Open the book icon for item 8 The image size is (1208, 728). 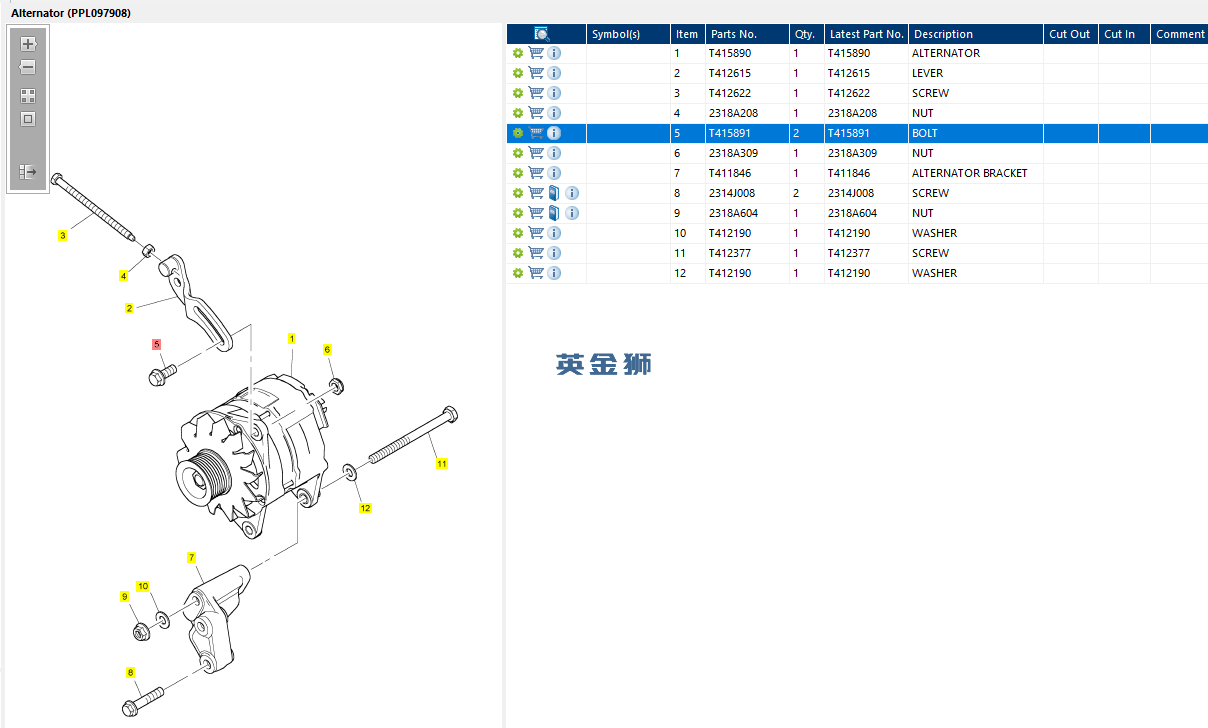coord(555,193)
